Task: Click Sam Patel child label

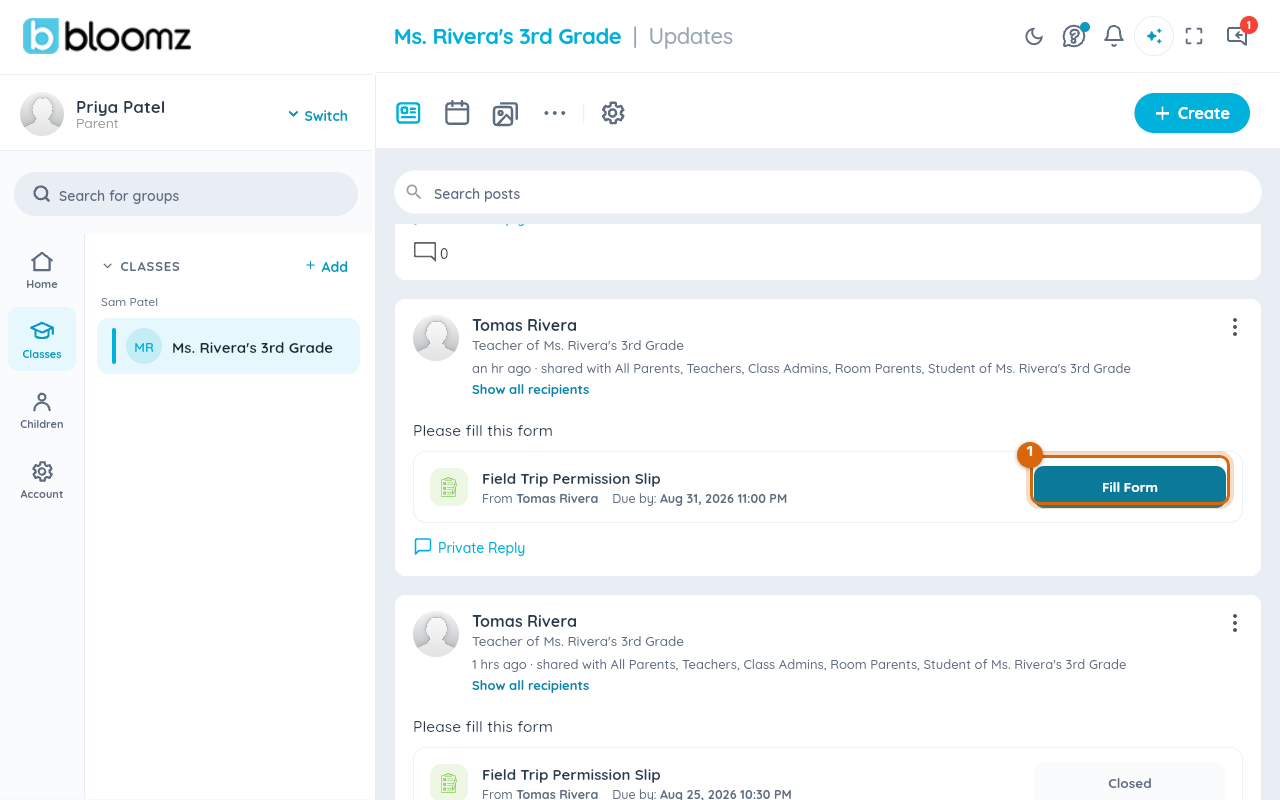Action: [x=130, y=302]
